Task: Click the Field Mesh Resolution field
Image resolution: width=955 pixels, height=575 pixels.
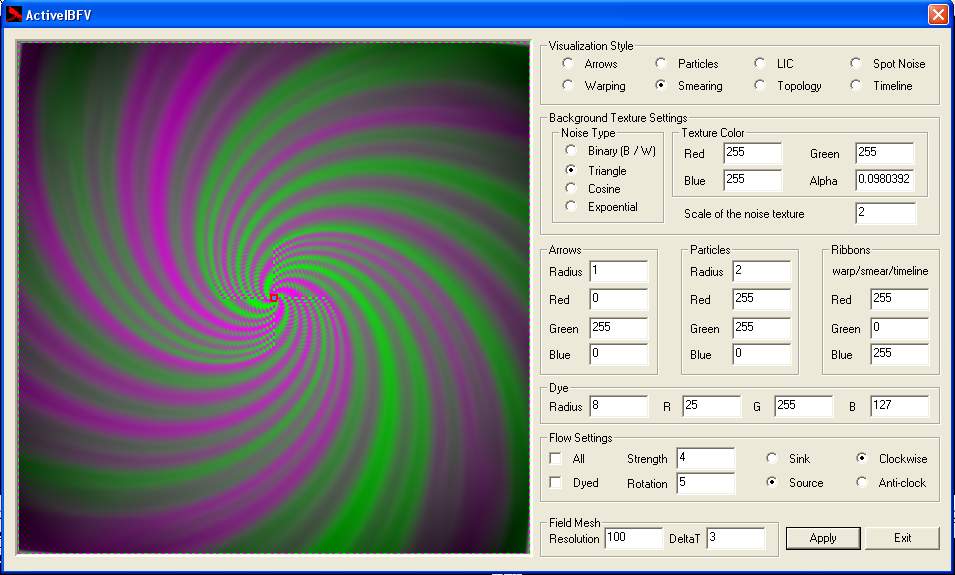Action: (x=633, y=538)
